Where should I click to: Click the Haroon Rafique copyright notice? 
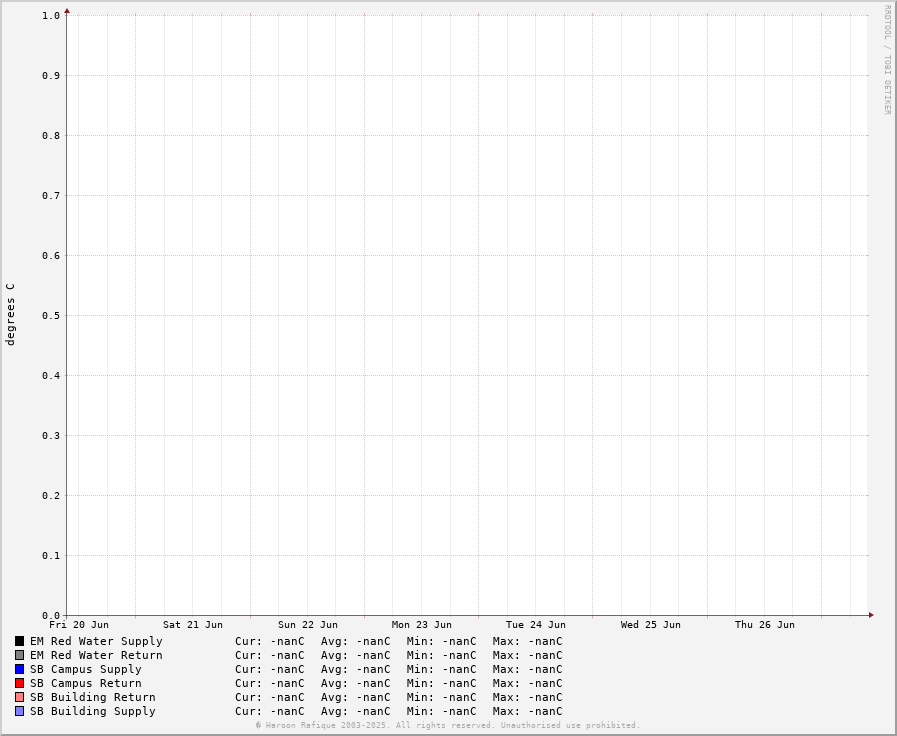point(448,725)
